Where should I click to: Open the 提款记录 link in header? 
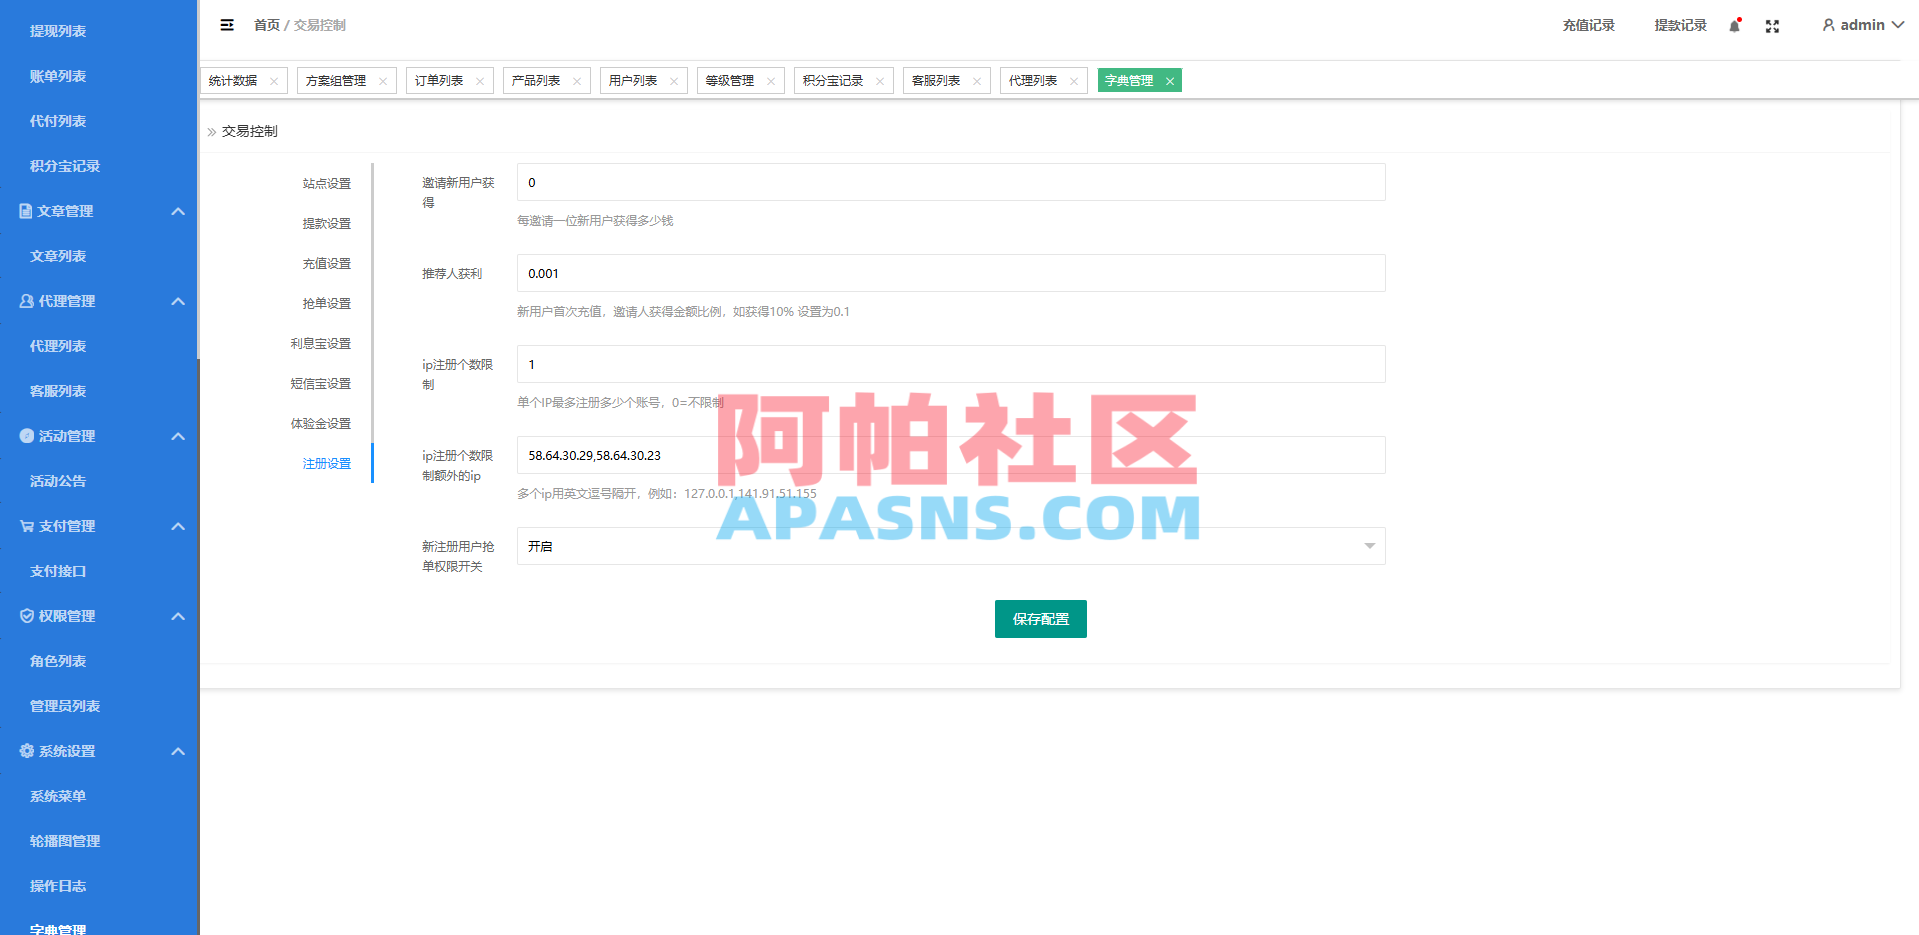(x=1681, y=25)
